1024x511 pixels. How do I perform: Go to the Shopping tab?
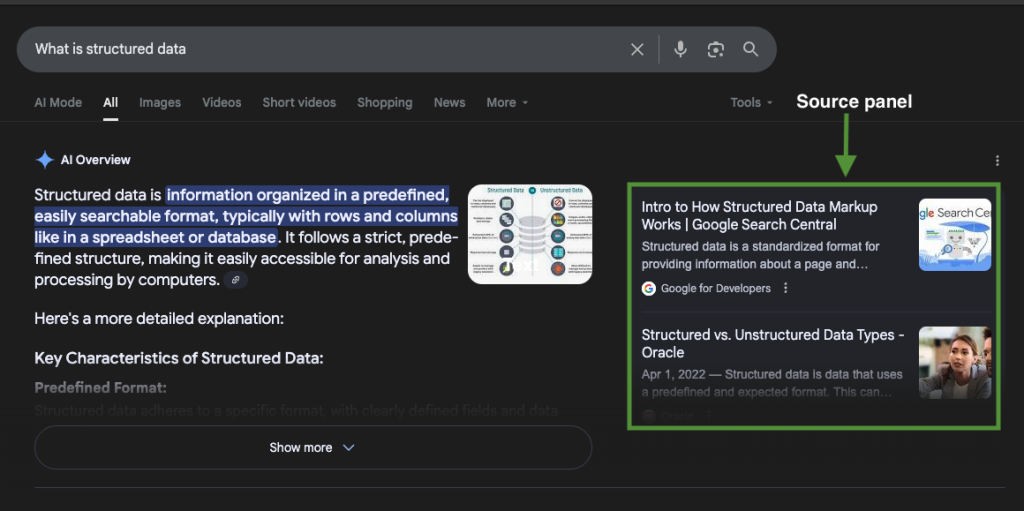(384, 102)
